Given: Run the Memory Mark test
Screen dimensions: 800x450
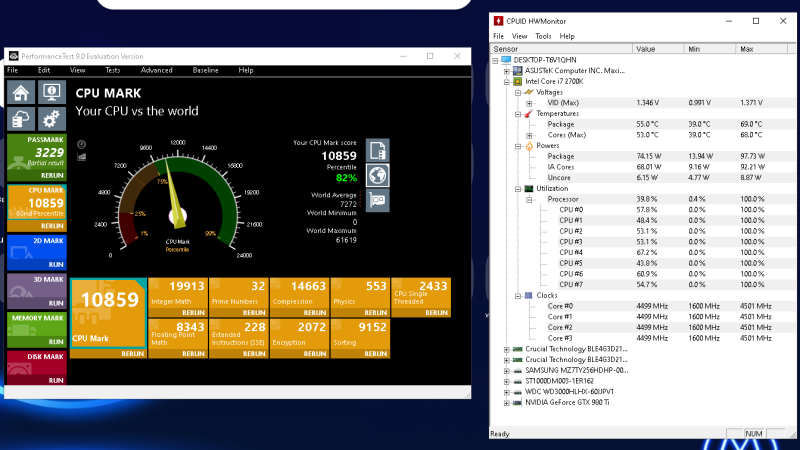Looking at the screenshot, I should point(56,341).
